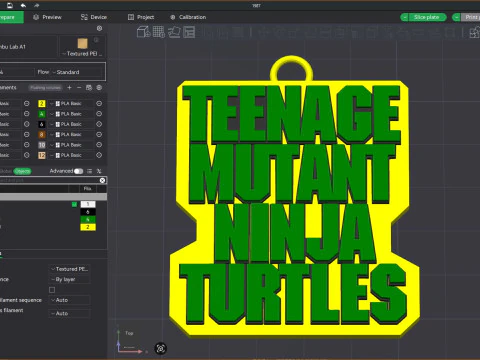Click the Preview tab cube icon
The width and height of the screenshot is (480, 360).
(x=36, y=17)
